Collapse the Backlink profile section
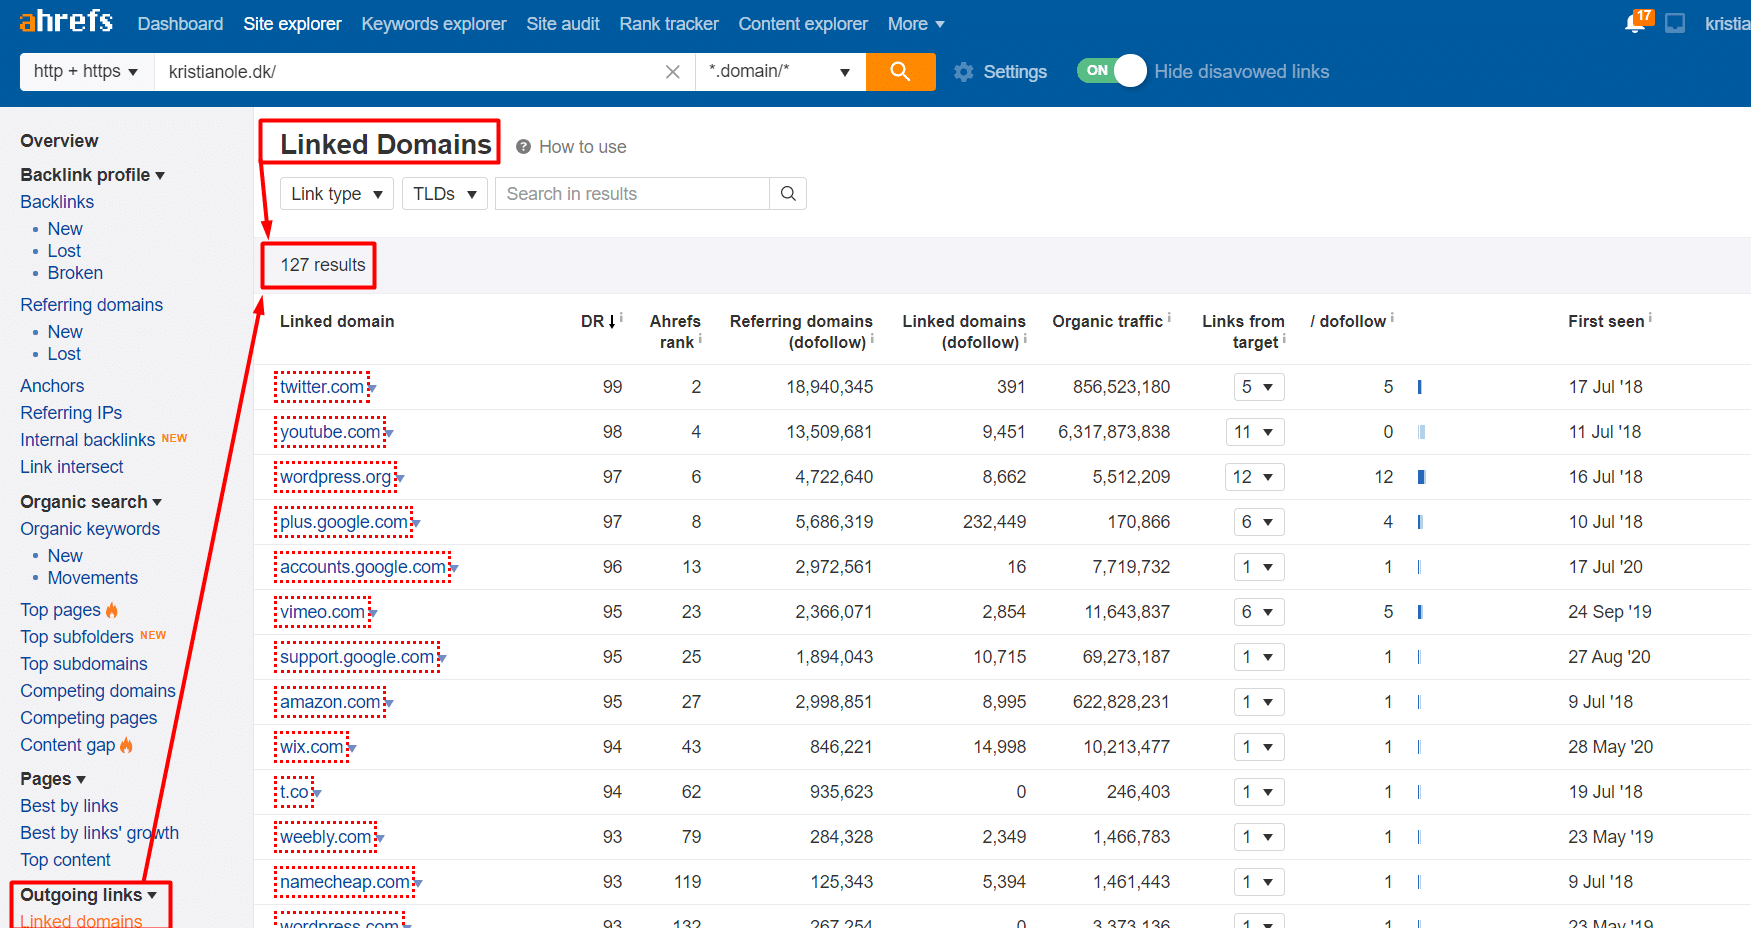 point(92,175)
